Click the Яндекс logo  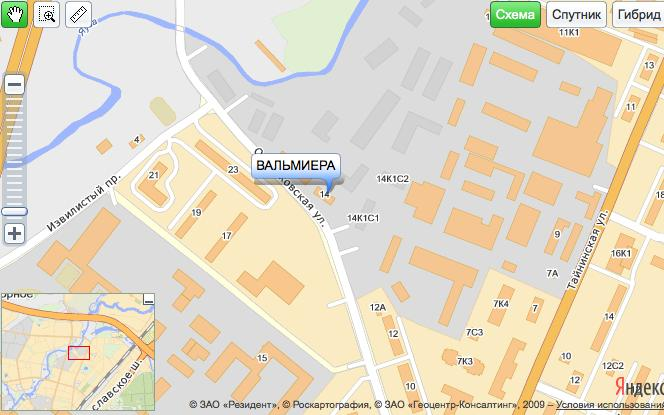(639, 387)
